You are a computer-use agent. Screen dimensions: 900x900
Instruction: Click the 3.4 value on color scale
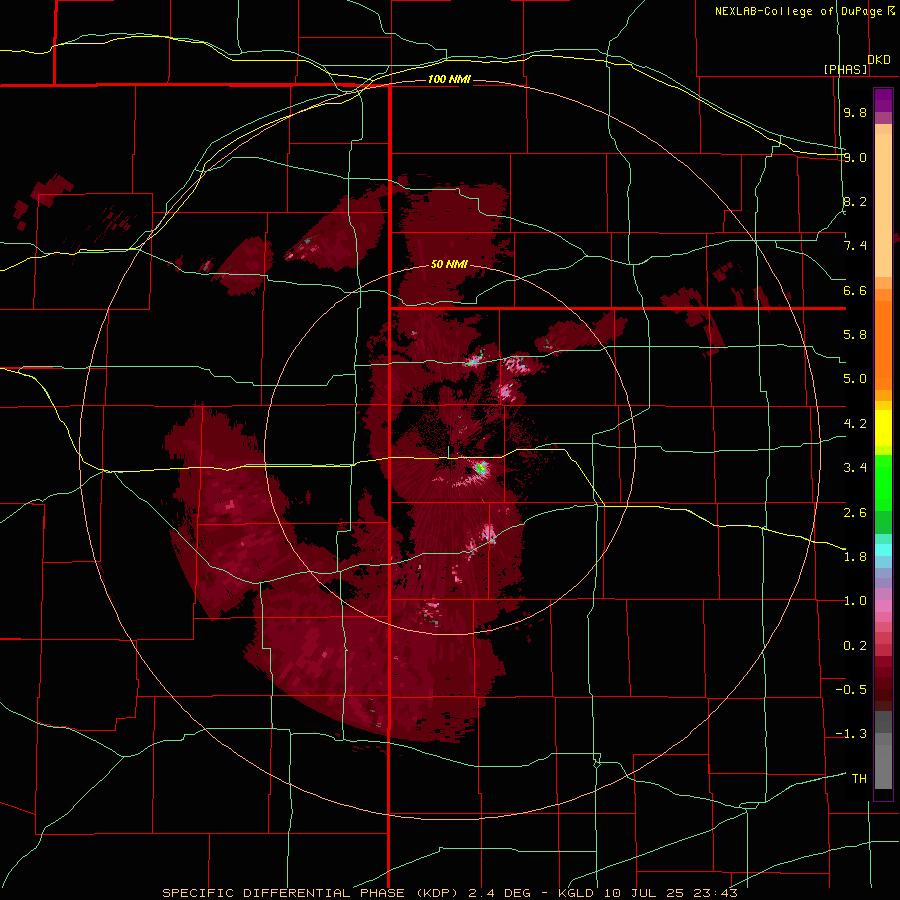855,468
